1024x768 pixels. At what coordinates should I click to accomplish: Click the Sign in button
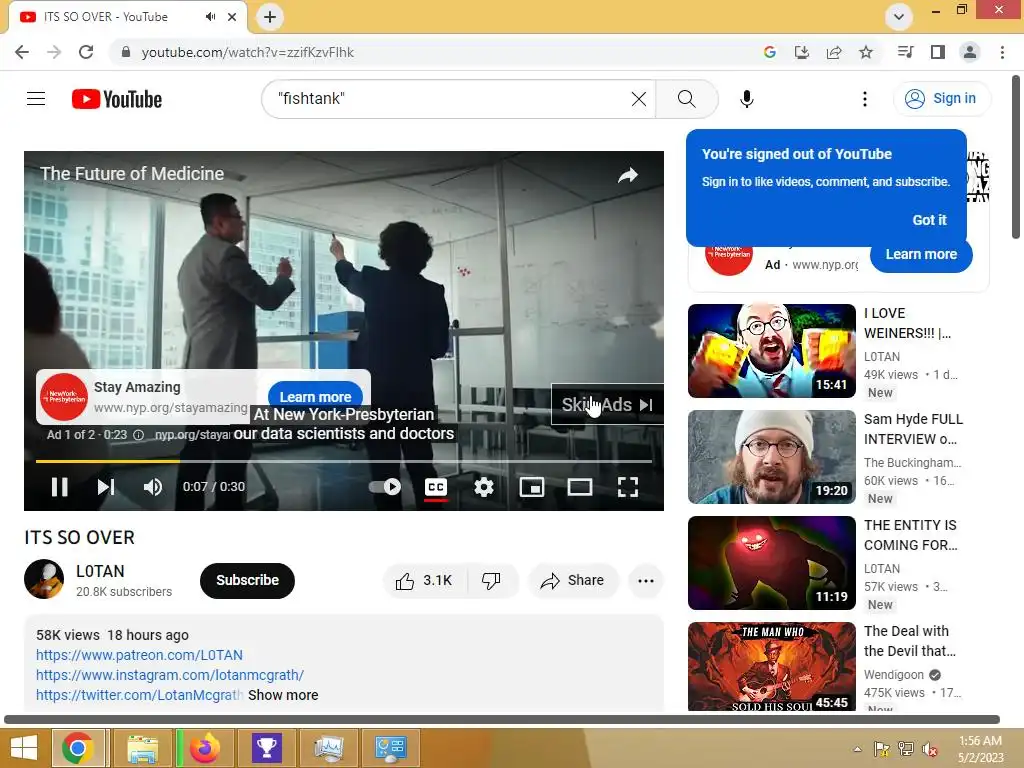point(942,99)
